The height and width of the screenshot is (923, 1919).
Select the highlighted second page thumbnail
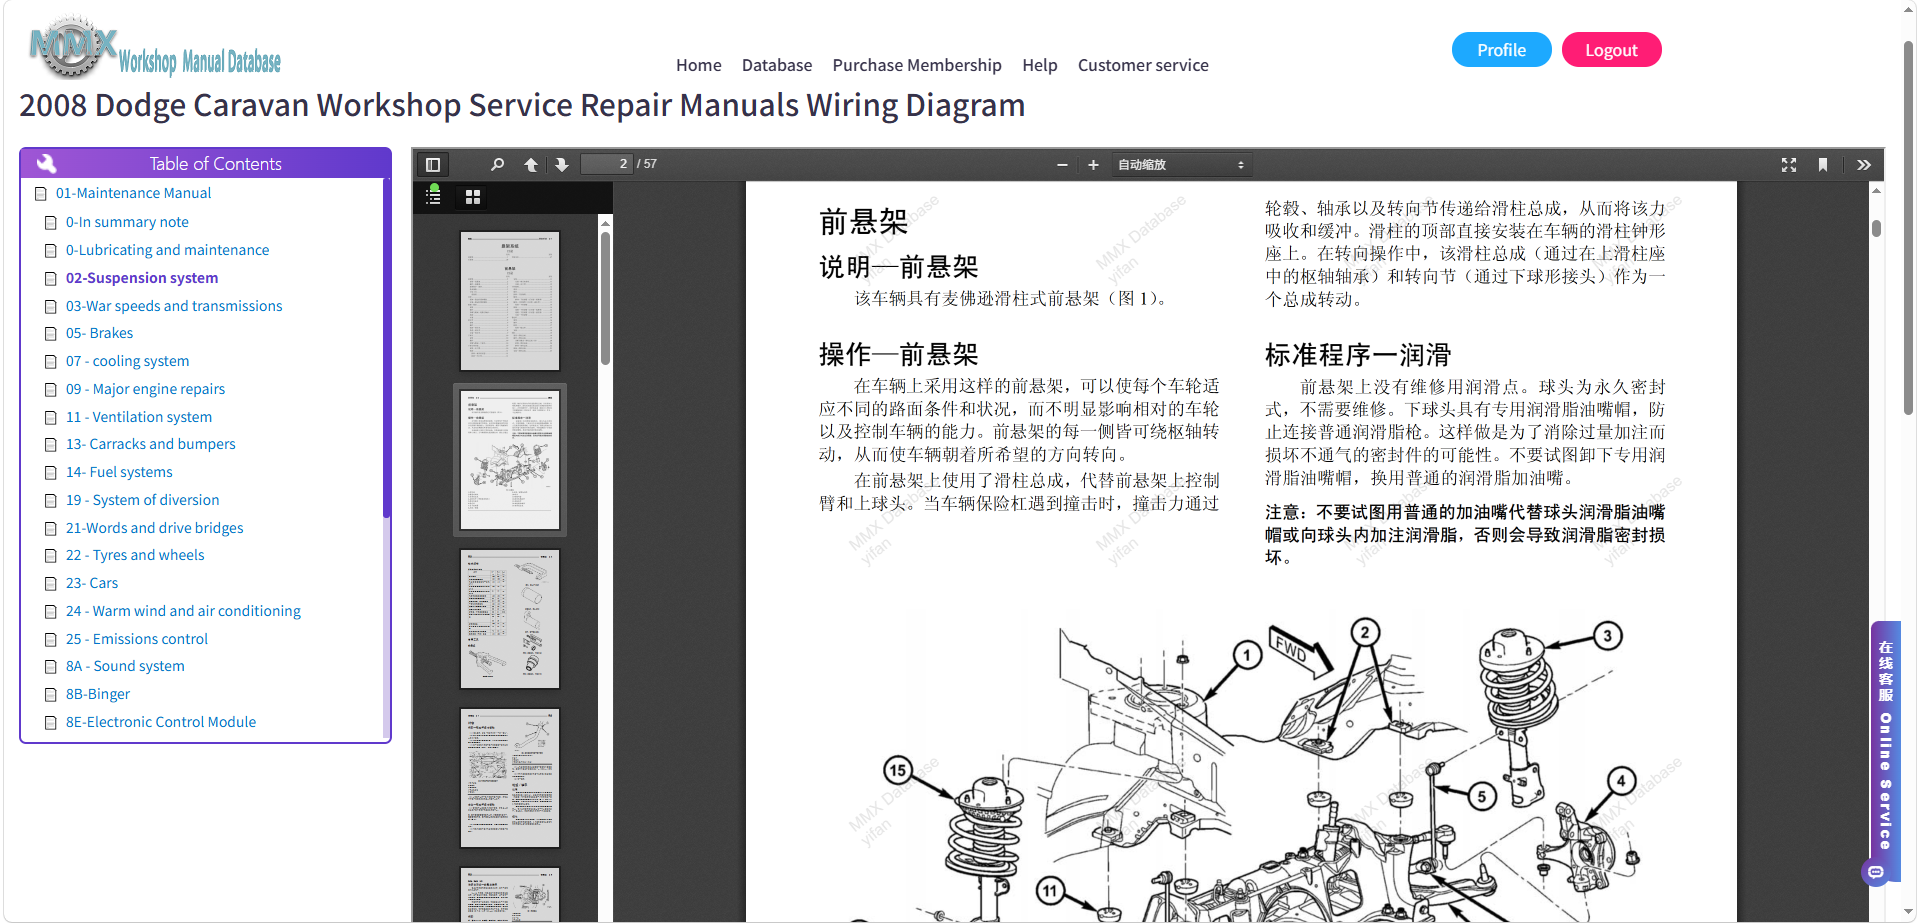(x=510, y=460)
